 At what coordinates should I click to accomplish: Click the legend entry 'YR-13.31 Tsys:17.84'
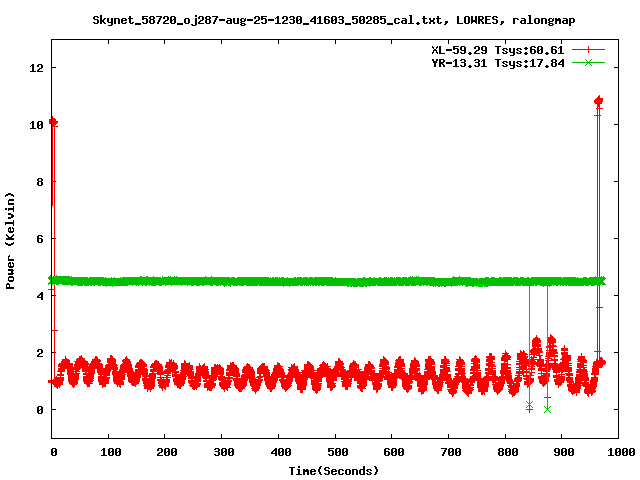pos(498,63)
